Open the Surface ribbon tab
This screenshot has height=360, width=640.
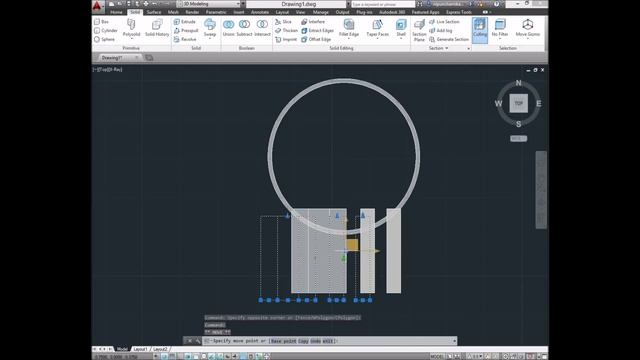click(x=154, y=12)
